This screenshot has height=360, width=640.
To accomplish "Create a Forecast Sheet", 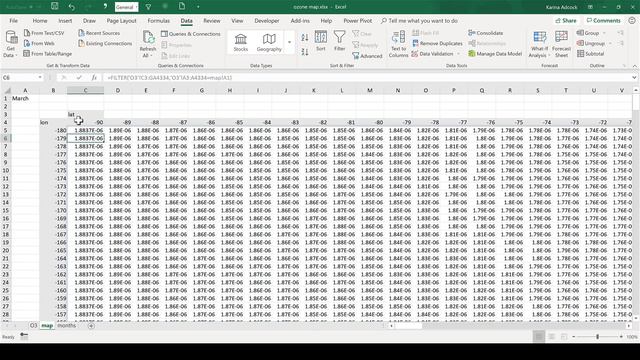I will pos(561,44).
